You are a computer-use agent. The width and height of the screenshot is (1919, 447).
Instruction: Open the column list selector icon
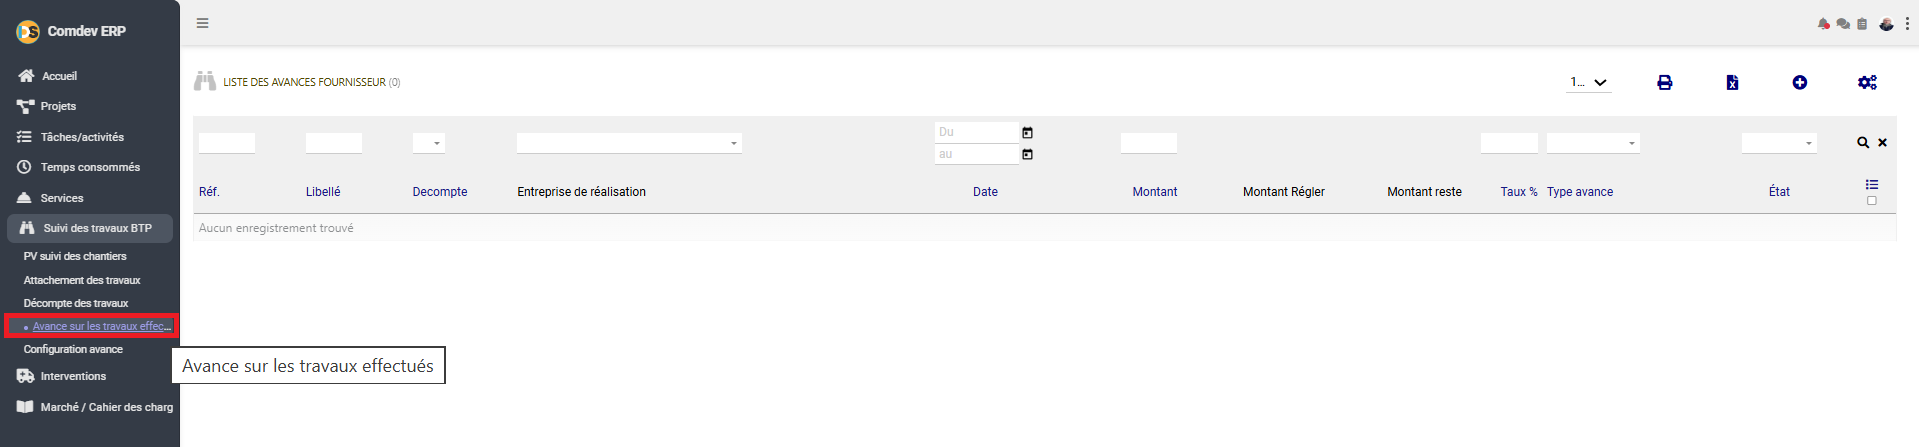pos(1872,184)
